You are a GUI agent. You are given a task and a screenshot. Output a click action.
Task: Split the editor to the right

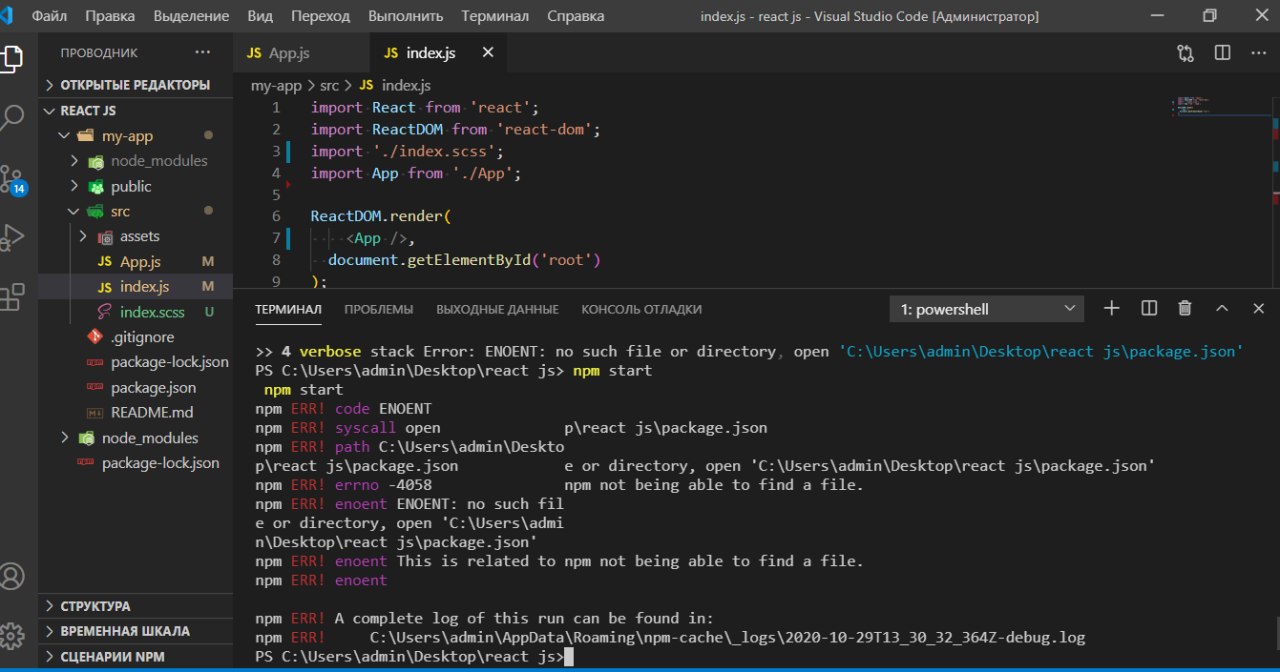pos(1222,53)
